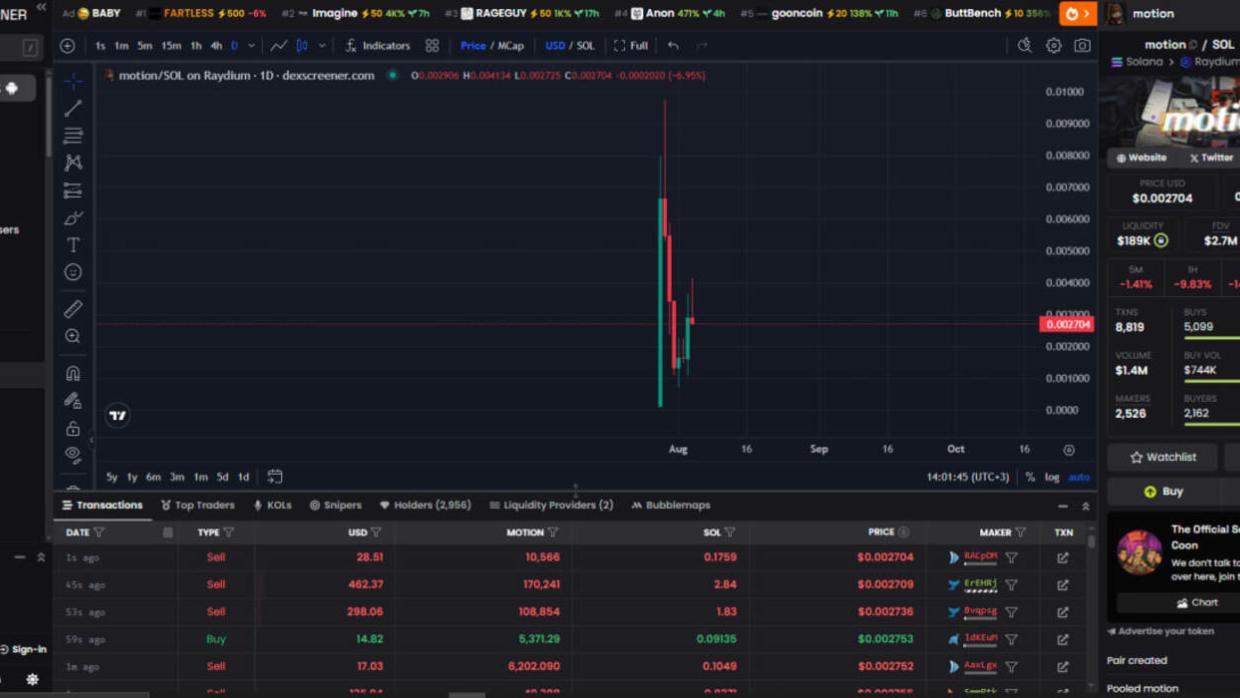Open chart settings gear
The height and width of the screenshot is (698, 1240).
point(1054,46)
